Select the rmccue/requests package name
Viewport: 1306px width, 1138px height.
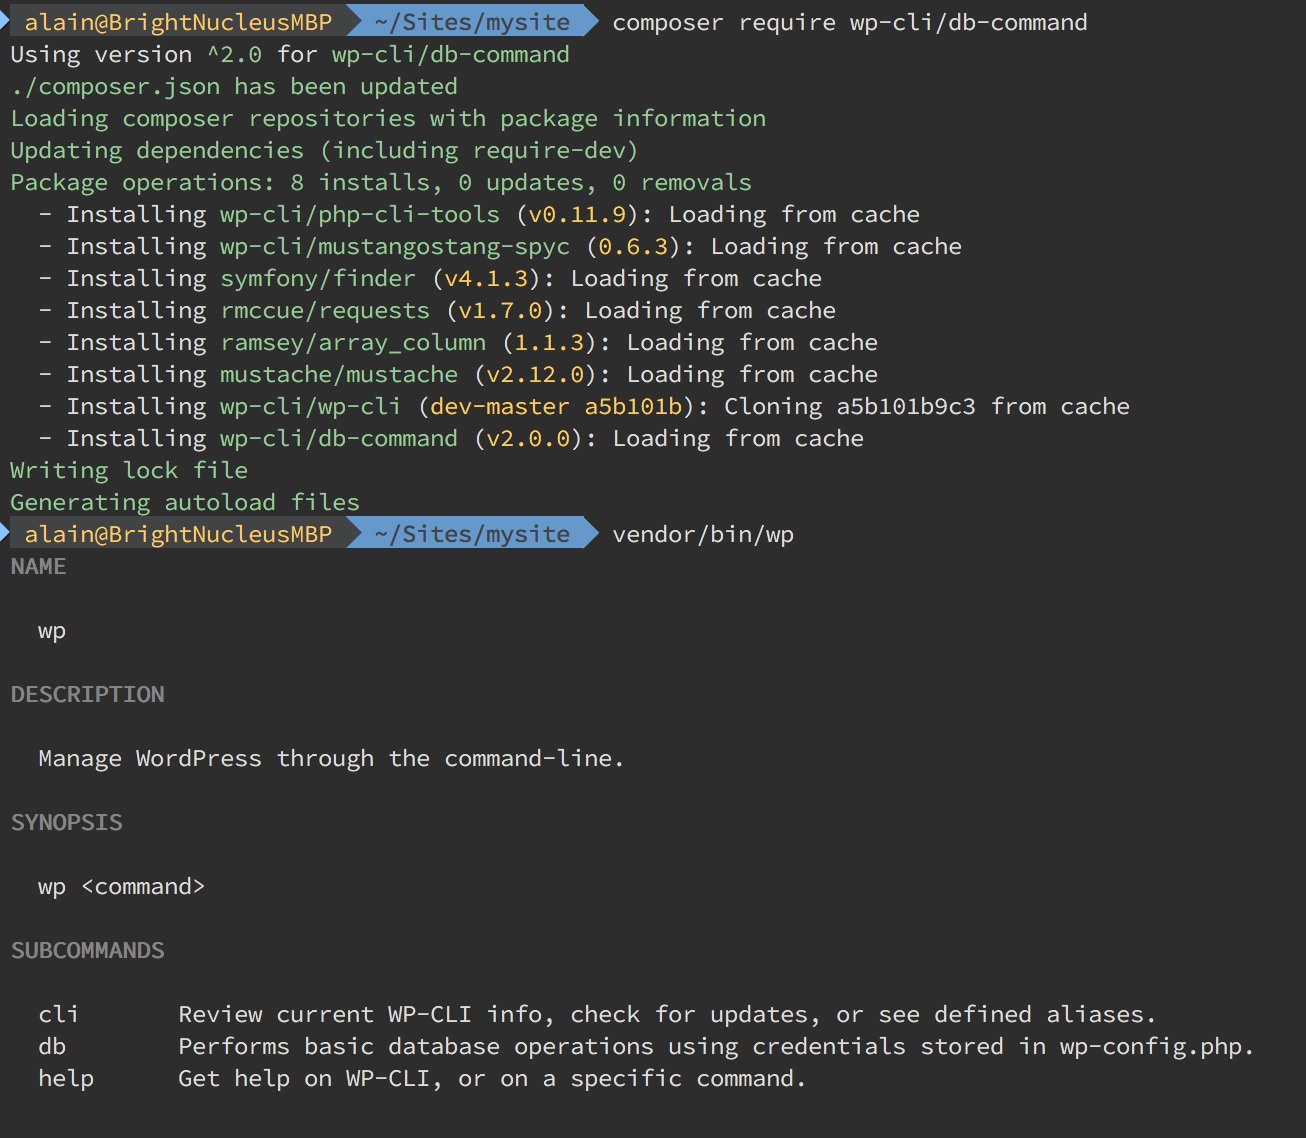(x=324, y=310)
